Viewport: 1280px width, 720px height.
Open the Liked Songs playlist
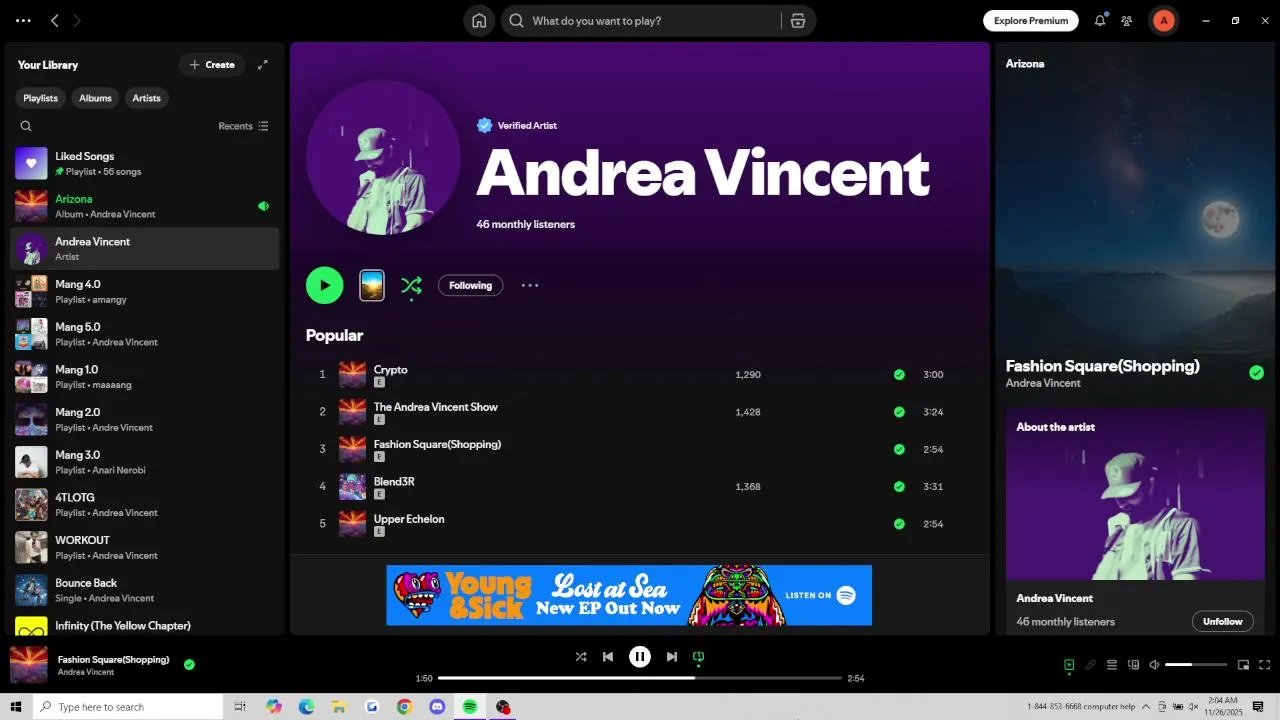[145, 163]
